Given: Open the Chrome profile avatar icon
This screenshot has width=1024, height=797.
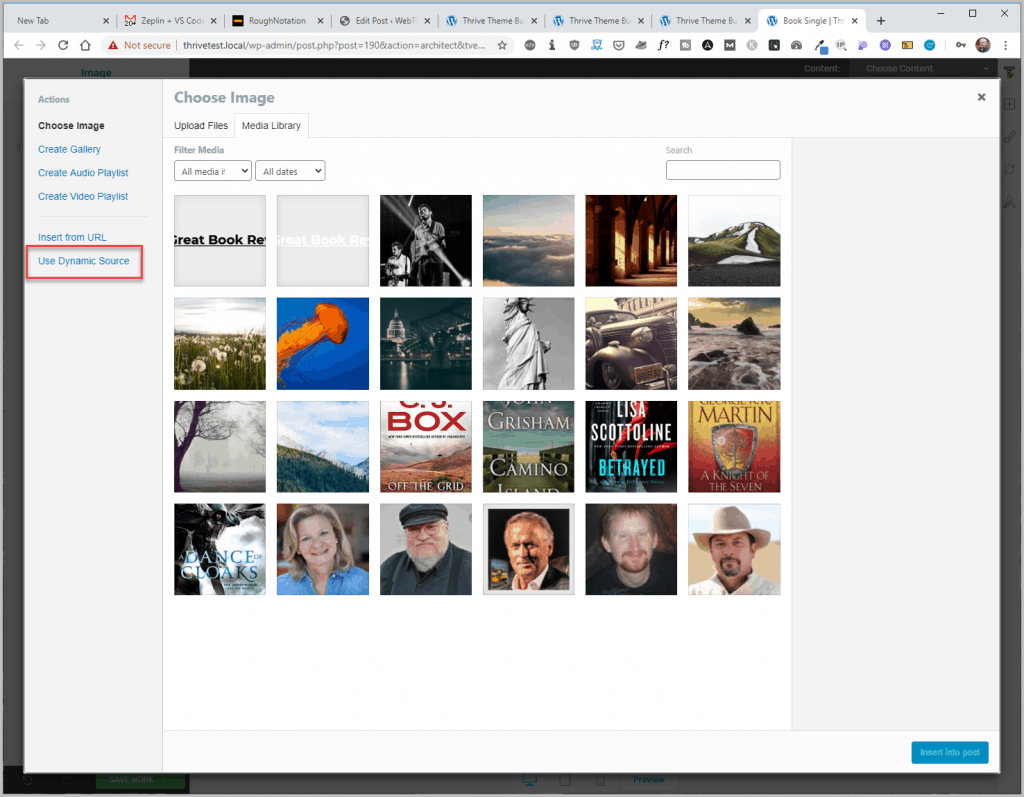Looking at the screenshot, I should click(x=984, y=45).
